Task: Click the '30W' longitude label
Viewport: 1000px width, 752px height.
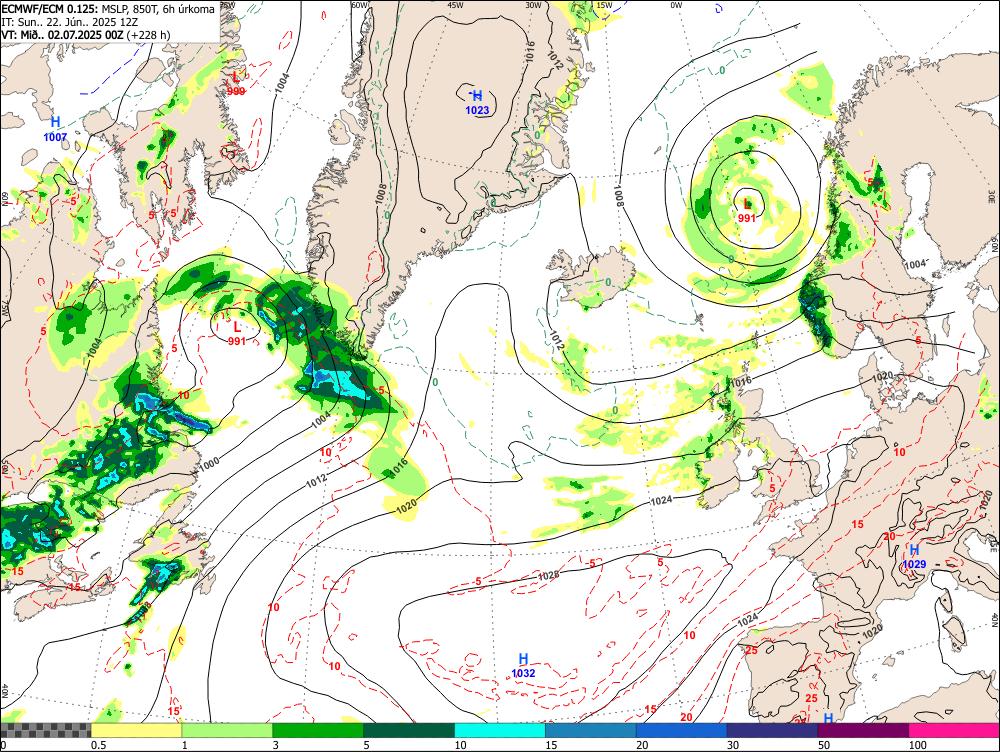Action: tap(534, 5)
